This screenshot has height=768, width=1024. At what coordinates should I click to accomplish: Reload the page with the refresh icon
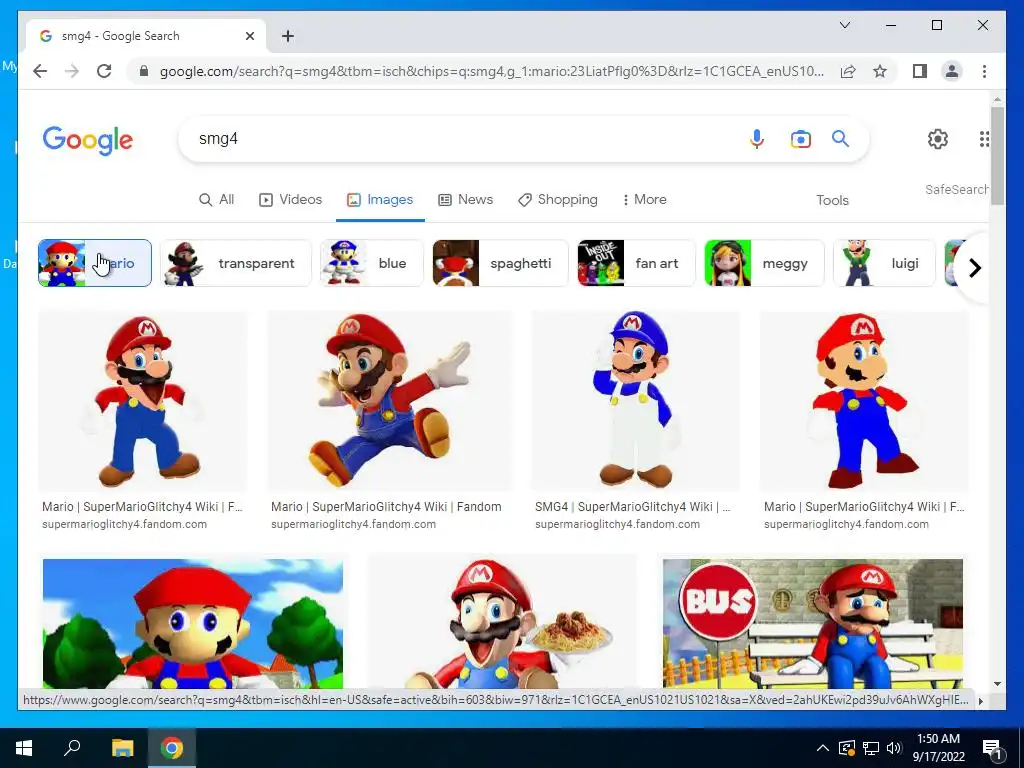[104, 71]
